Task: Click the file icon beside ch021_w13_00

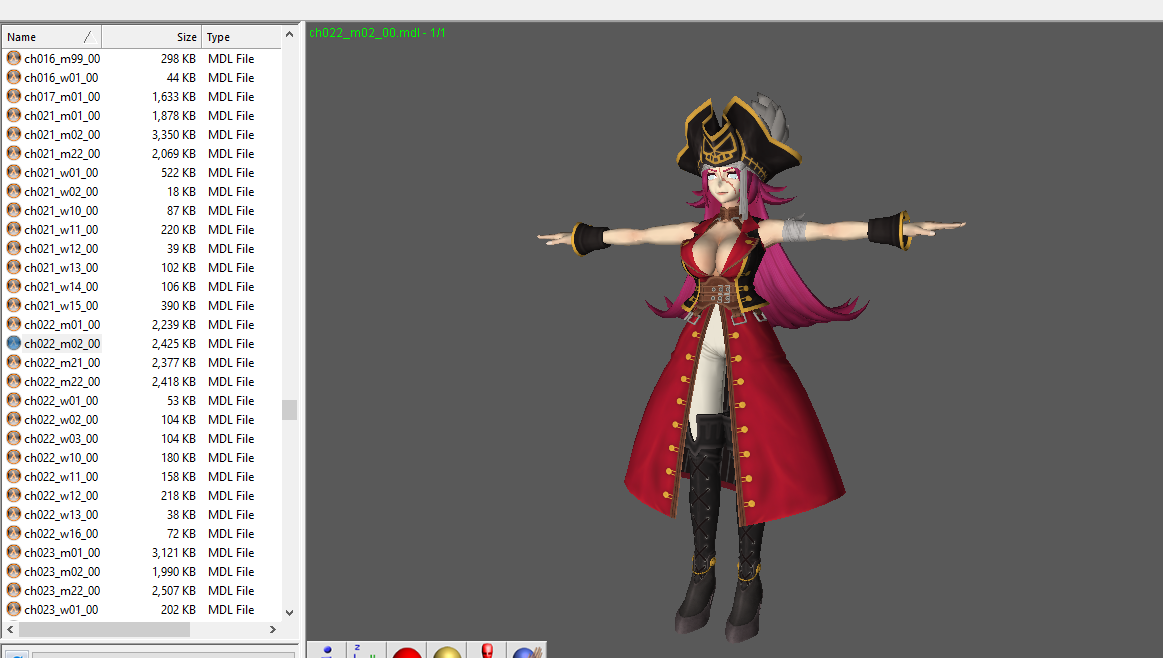Action: (x=13, y=267)
